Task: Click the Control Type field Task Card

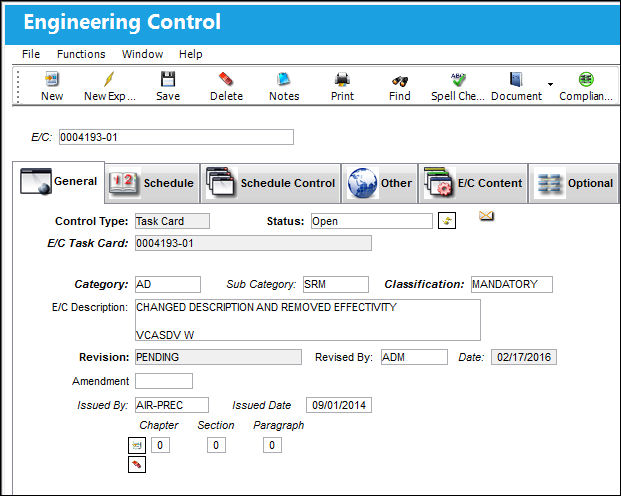Action: [172, 221]
